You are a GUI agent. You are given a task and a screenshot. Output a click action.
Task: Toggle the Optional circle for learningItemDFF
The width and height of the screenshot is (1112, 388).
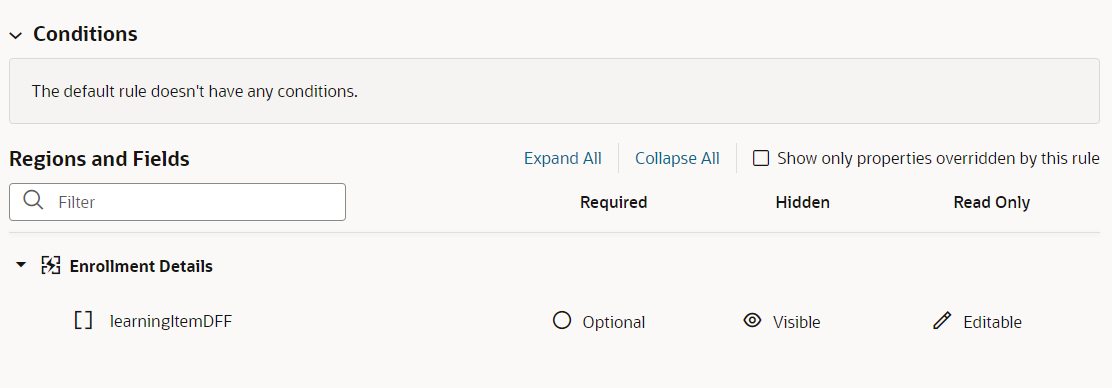(x=562, y=321)
